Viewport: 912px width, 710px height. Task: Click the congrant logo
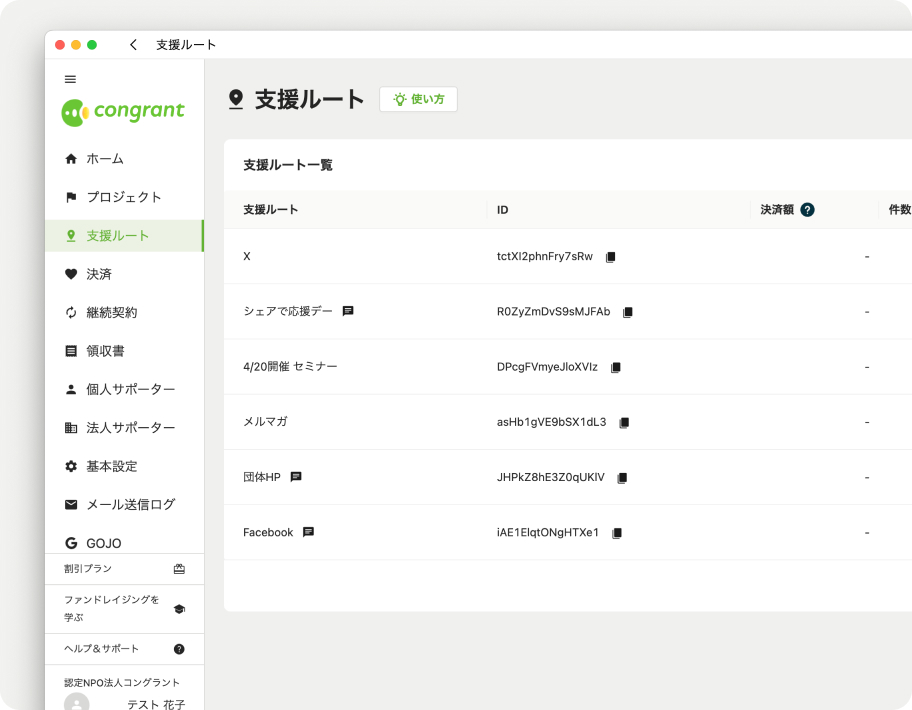(123, 112)
